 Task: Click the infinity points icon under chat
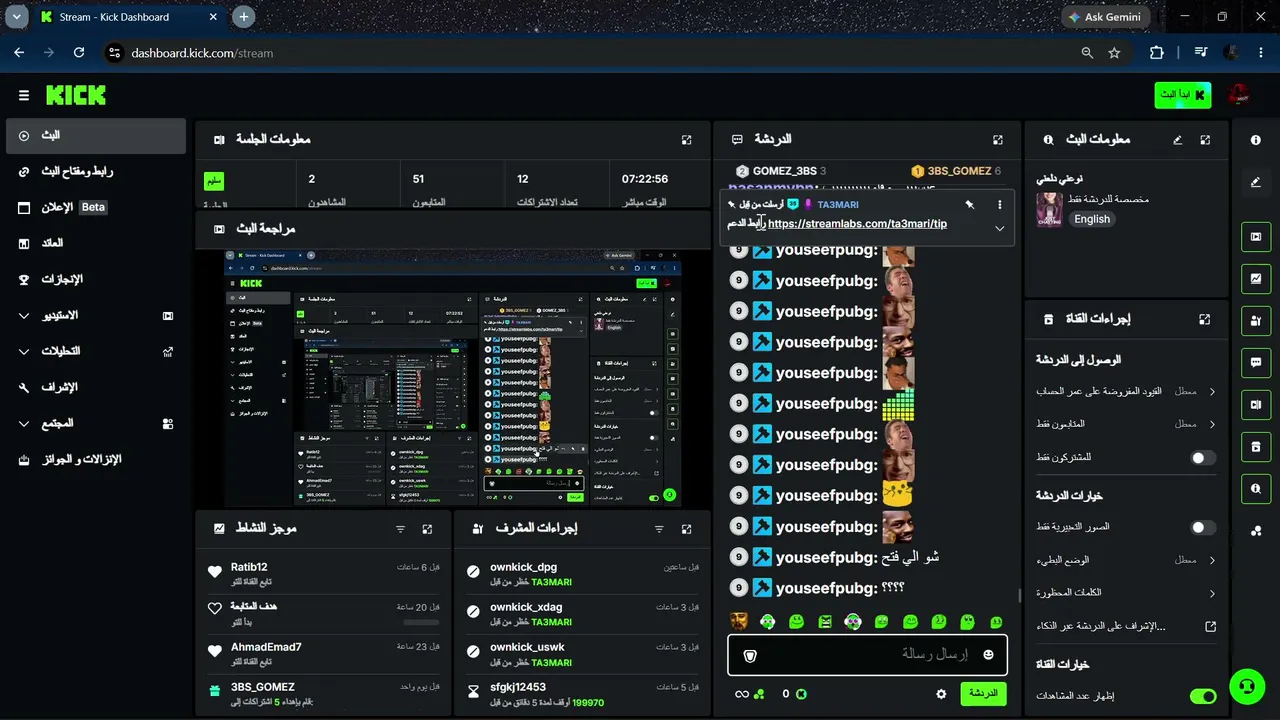(x=742, y=694)
